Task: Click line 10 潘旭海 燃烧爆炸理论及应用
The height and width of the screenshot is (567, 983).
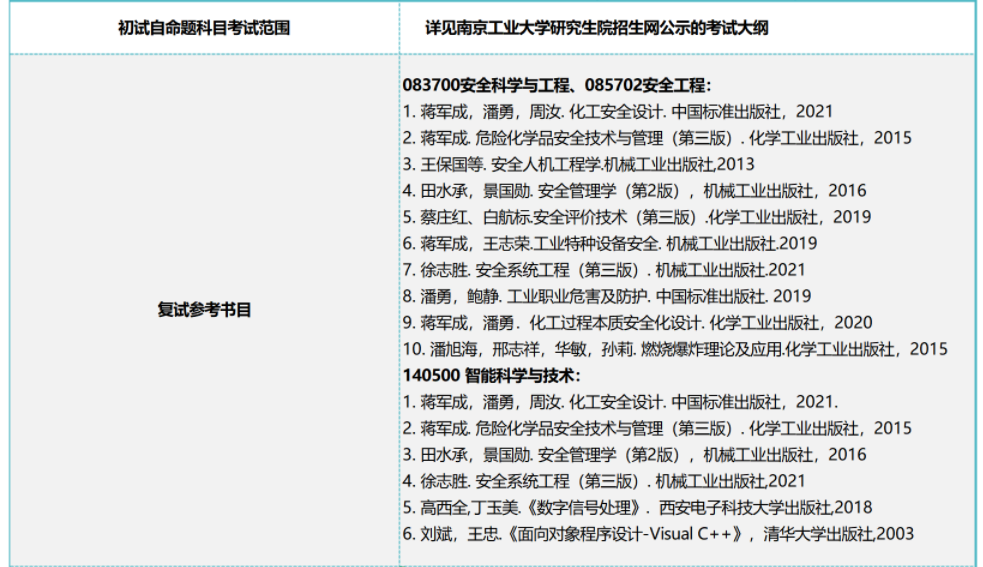Action: click(675, 349)
